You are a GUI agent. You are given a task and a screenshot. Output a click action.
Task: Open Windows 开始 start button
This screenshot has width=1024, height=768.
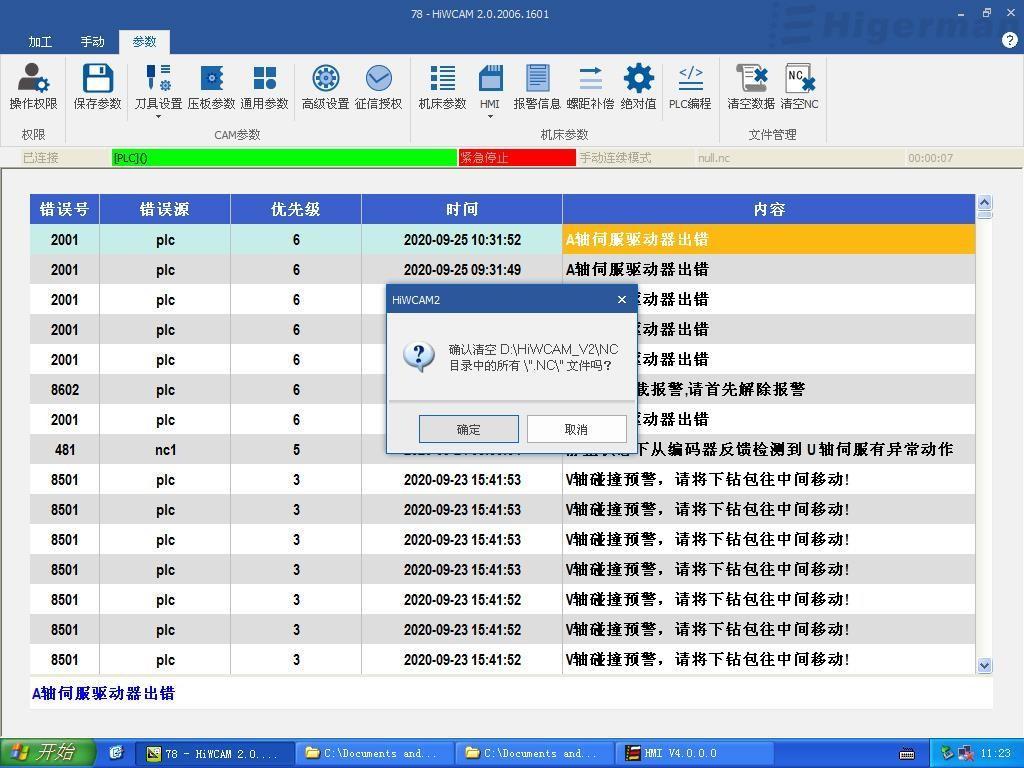(47, 753)
